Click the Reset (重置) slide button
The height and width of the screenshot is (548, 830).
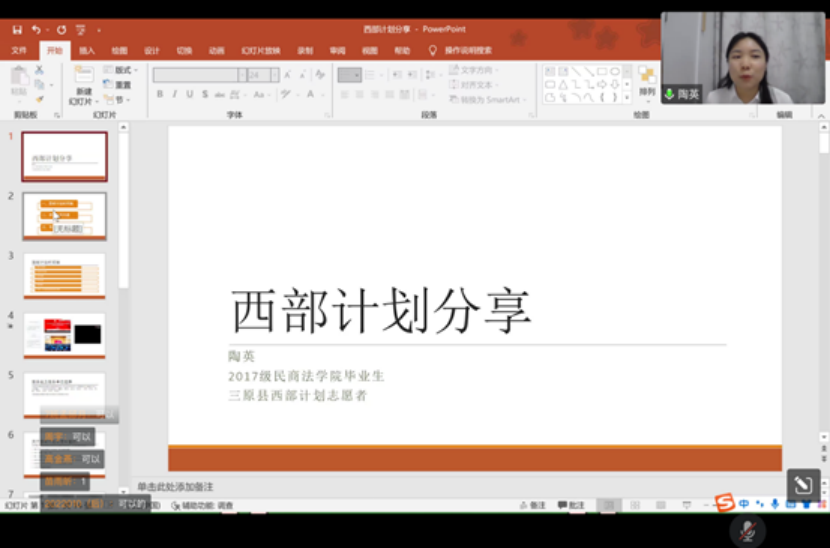(x=120, y=85)
